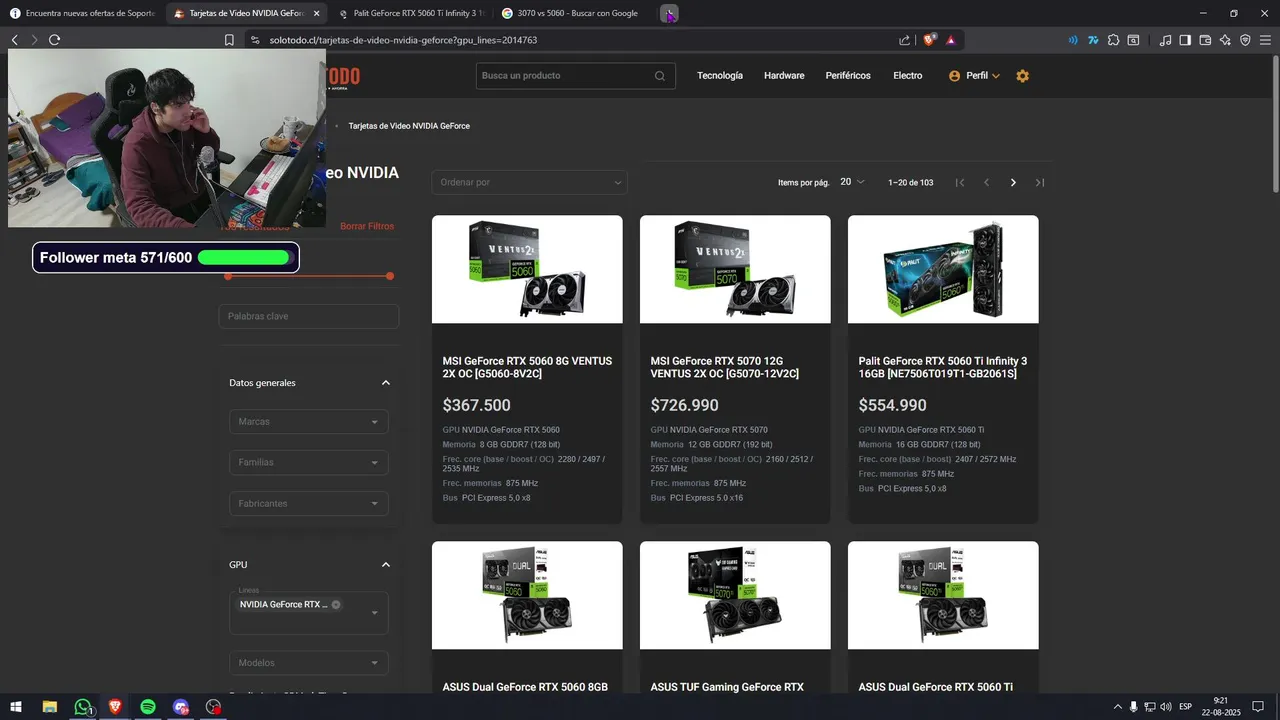Focus the Palabras clave keyword field

[308, 316]
